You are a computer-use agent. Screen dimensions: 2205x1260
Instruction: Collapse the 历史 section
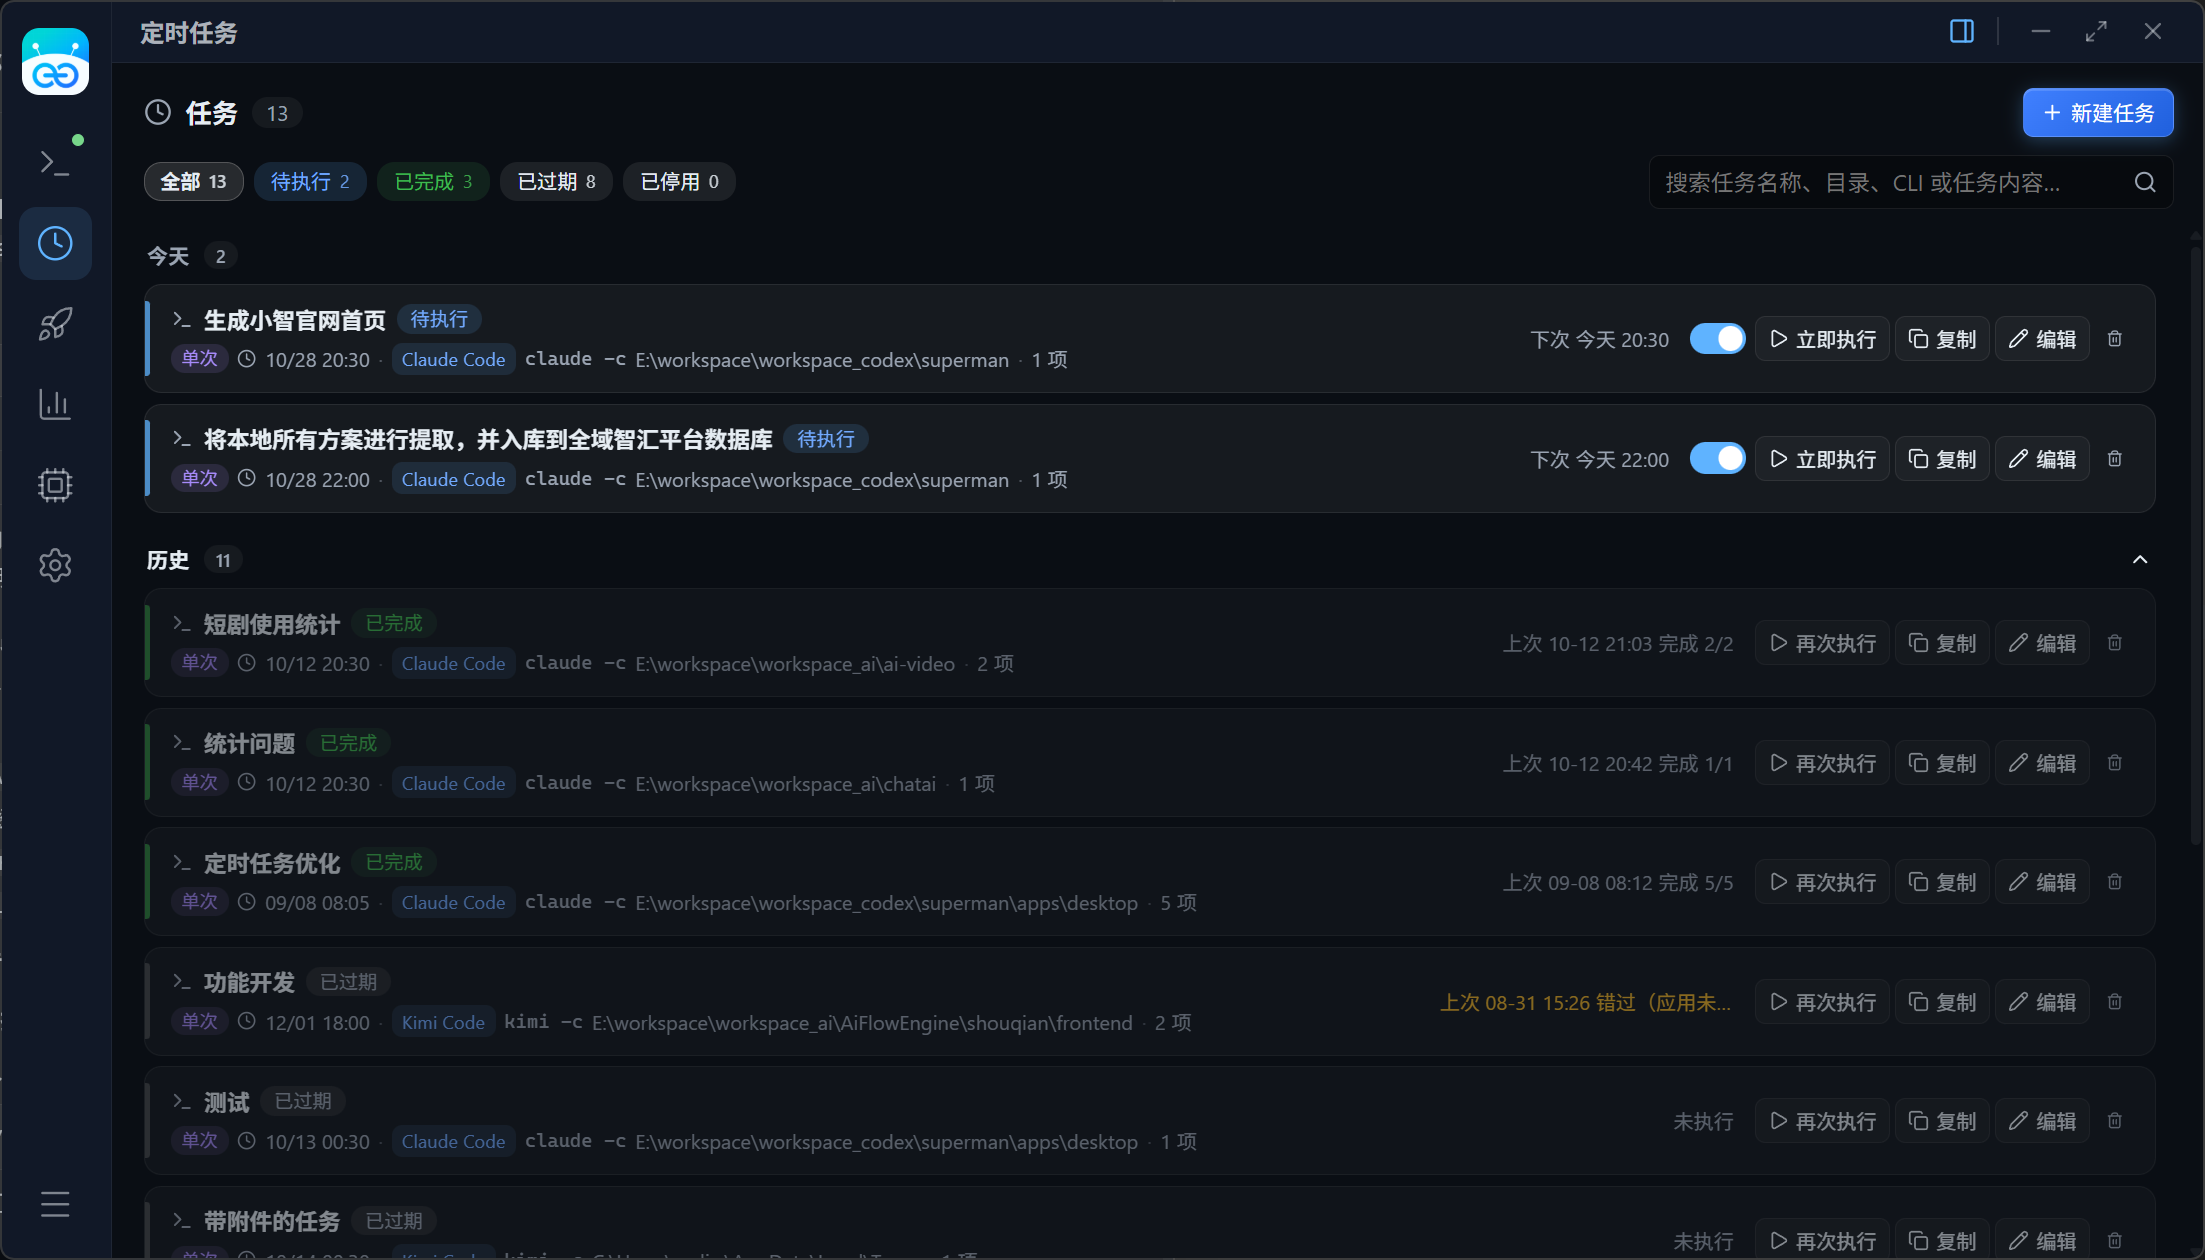tap(2140, 560)
